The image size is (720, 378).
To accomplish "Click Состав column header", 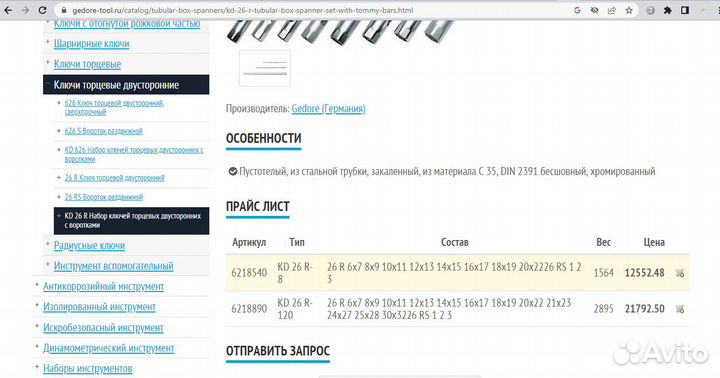I will tap(455, 243).
